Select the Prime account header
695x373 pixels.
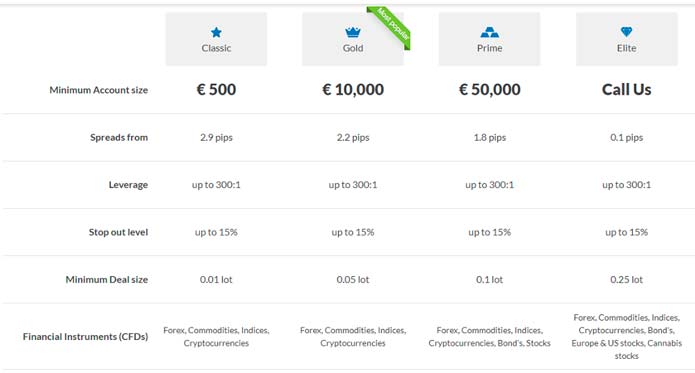[489, 39]
